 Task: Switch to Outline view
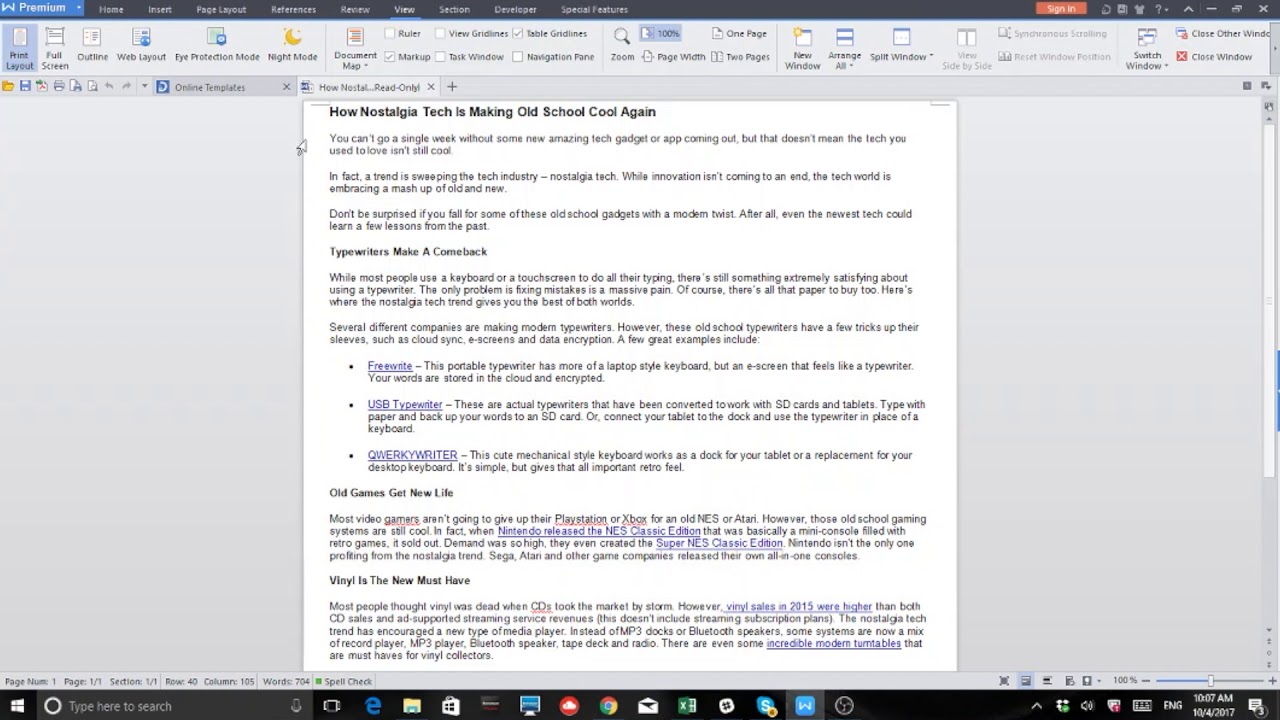tap(92, 47)
